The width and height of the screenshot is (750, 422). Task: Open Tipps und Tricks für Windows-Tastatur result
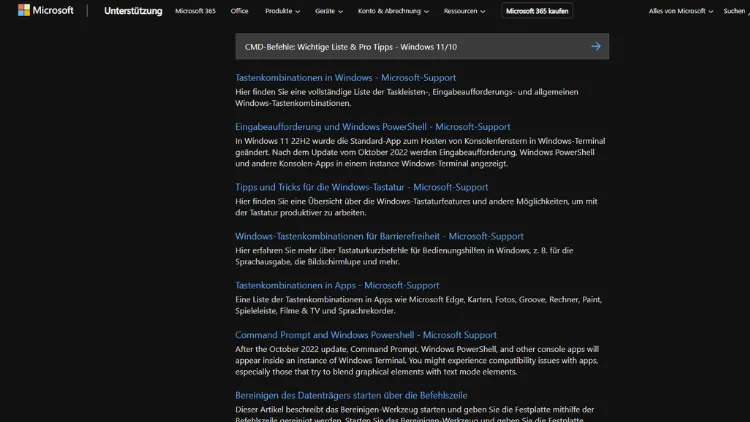point(362,187)
